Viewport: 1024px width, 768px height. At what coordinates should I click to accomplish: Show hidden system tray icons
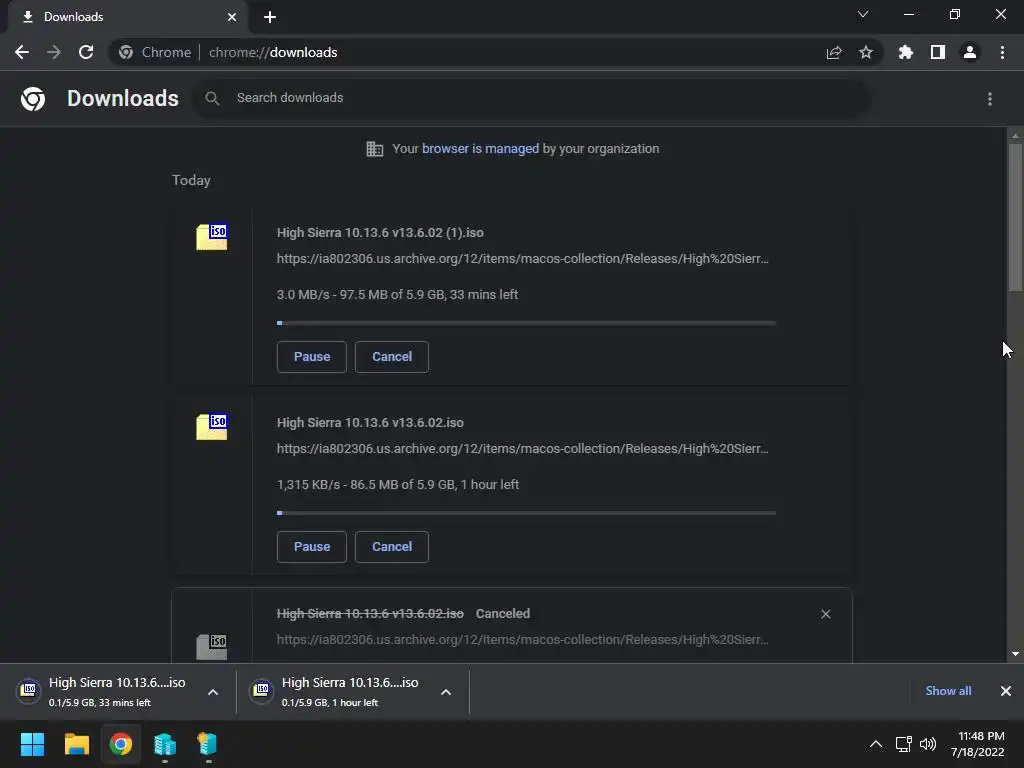pyautogui.click(x=876, y=744)
